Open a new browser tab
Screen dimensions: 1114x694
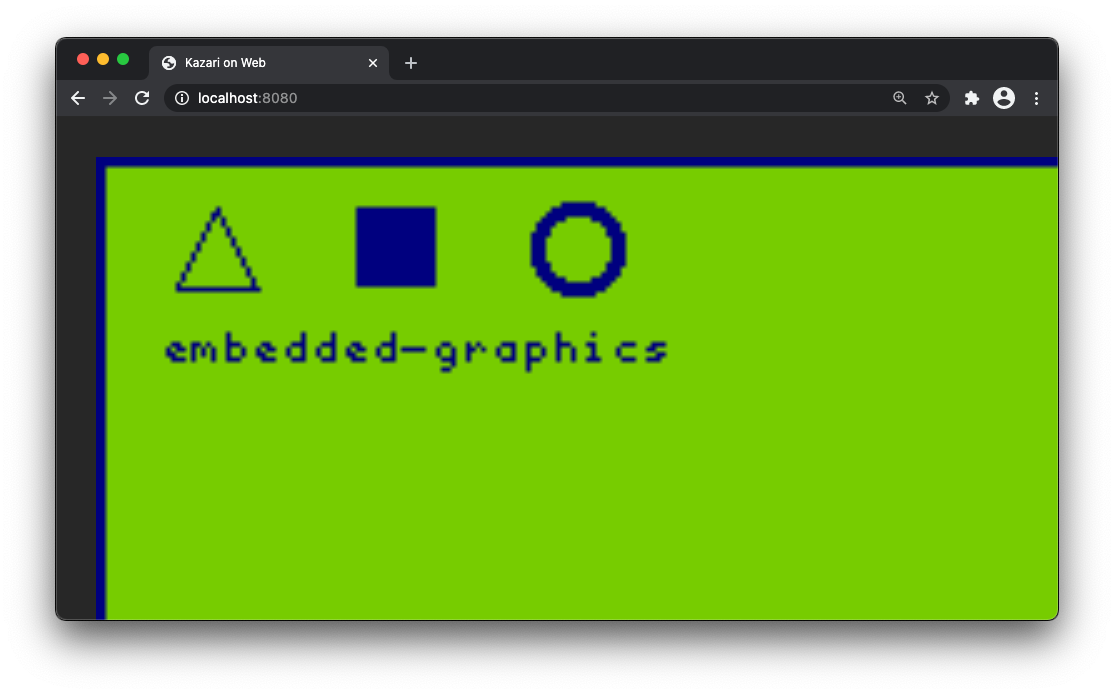pos(410,62)
